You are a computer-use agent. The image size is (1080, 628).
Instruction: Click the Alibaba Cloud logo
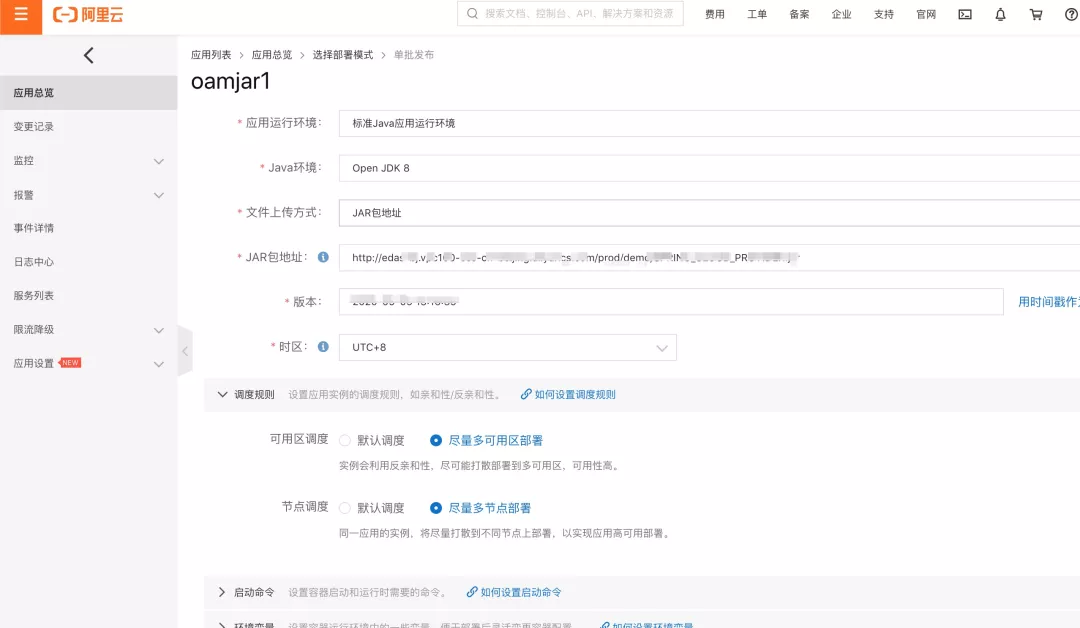click(88, 14)
